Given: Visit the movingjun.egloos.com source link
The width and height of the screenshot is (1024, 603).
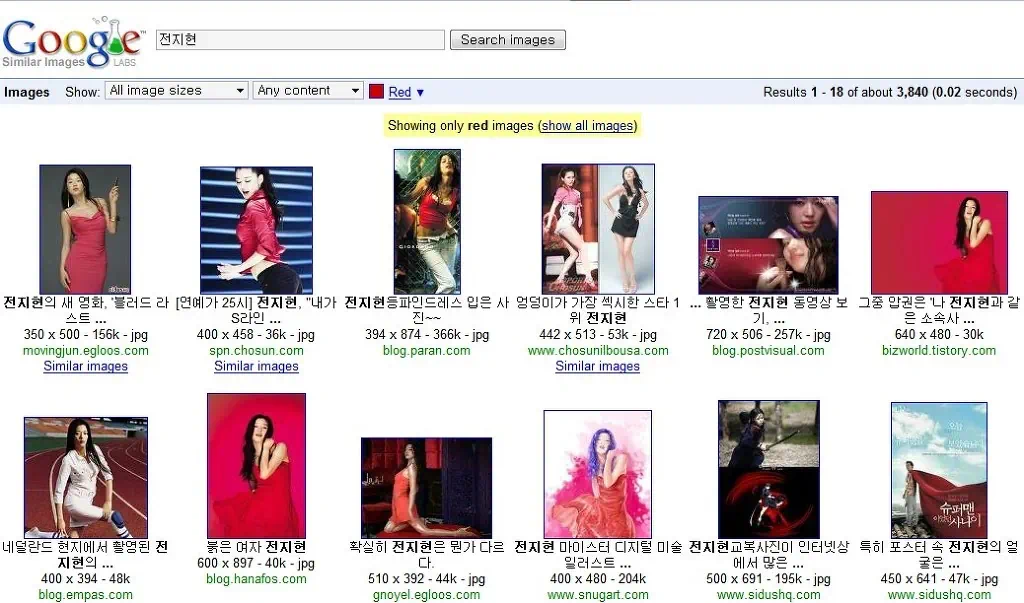Looking at the screenshot, I should (x=85, y=350).
